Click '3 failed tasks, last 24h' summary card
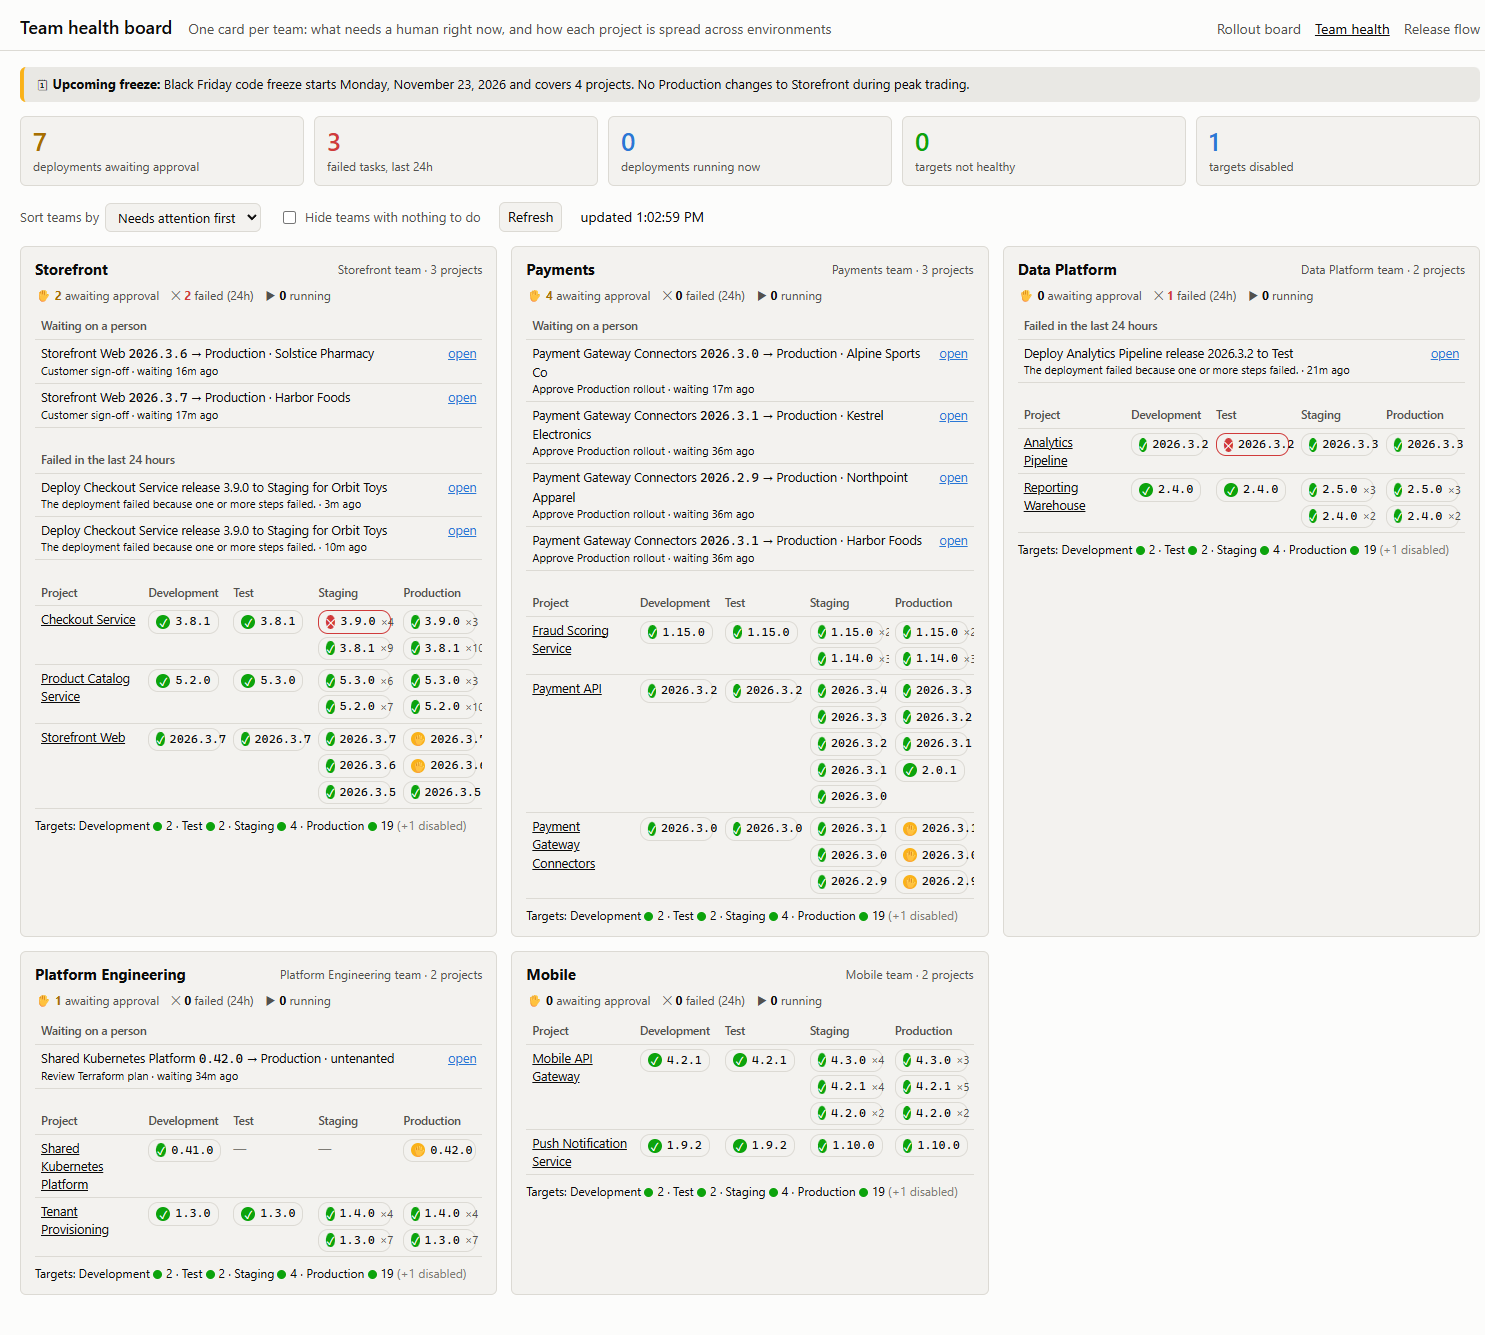 tap(456, 151)
